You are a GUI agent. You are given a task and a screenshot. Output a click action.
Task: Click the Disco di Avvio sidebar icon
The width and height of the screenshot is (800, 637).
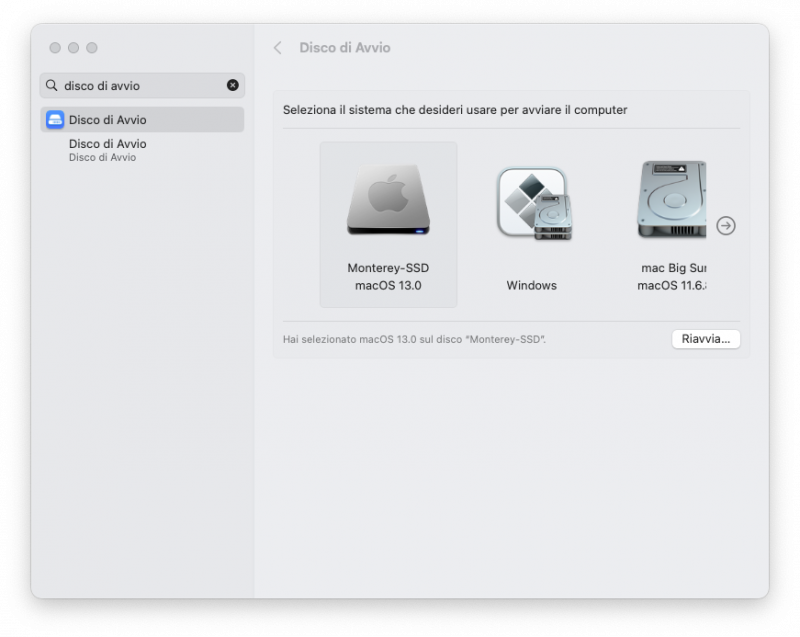coord(55,120)
